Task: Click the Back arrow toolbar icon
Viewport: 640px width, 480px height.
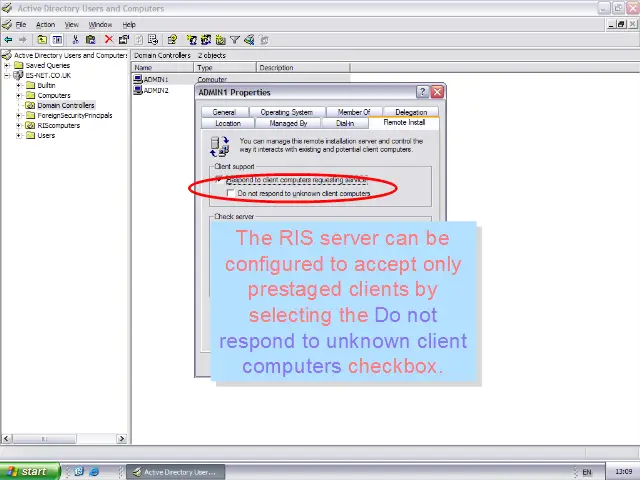Action: [x=8, y=40]
